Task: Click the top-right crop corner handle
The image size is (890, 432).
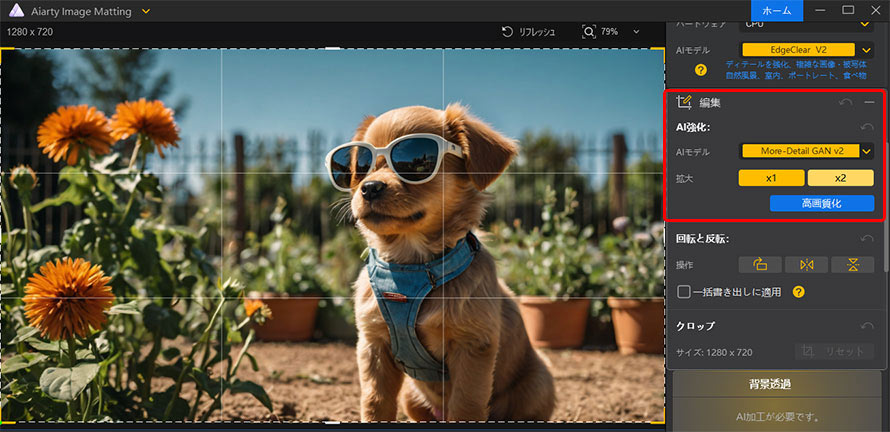Action: point(659,53)
